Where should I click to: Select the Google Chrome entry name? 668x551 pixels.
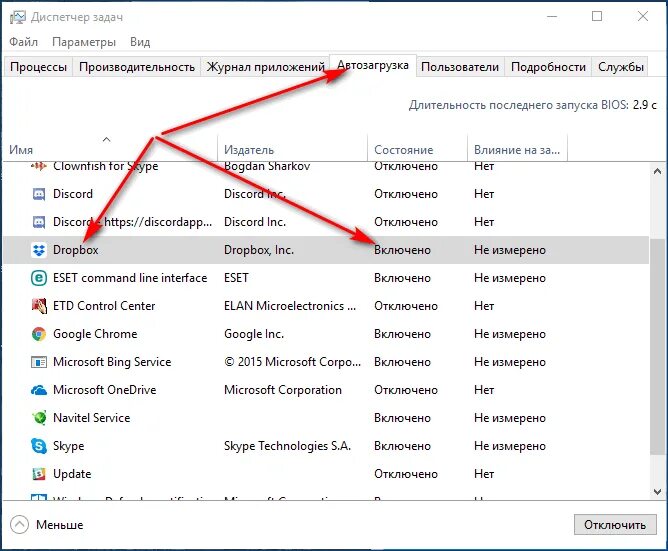[x=95, y=334]
